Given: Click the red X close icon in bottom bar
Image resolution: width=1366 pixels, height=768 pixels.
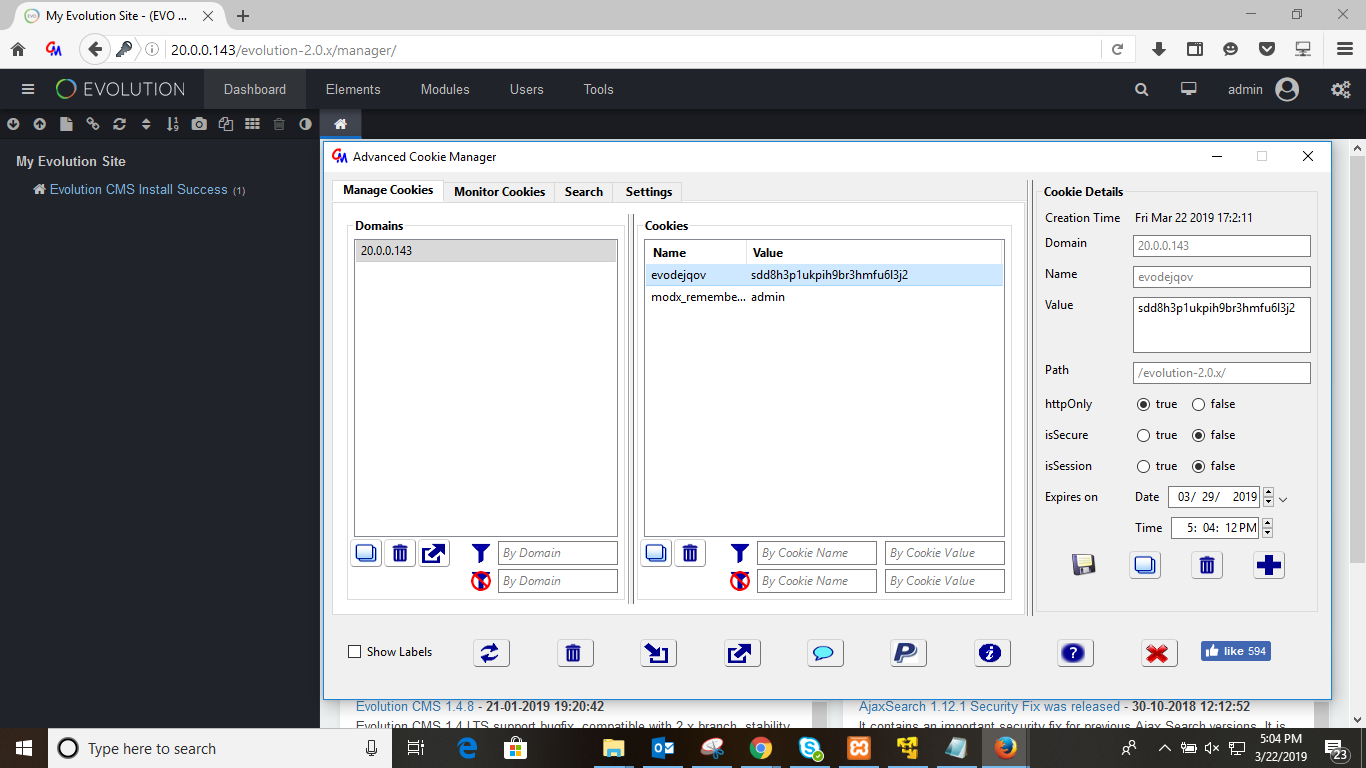Looking at the screenshot, I should pyautogui.click(x=1159, y=653).
